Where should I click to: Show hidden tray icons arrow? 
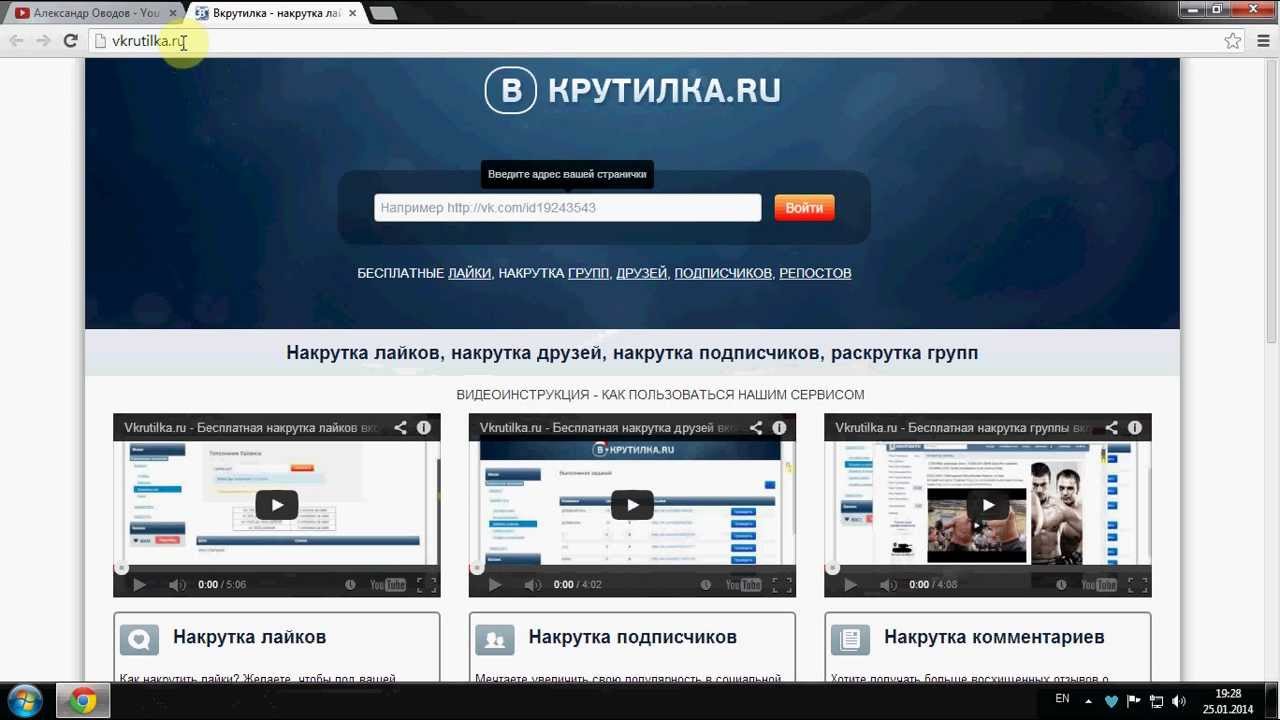(x=1088, y=701)
